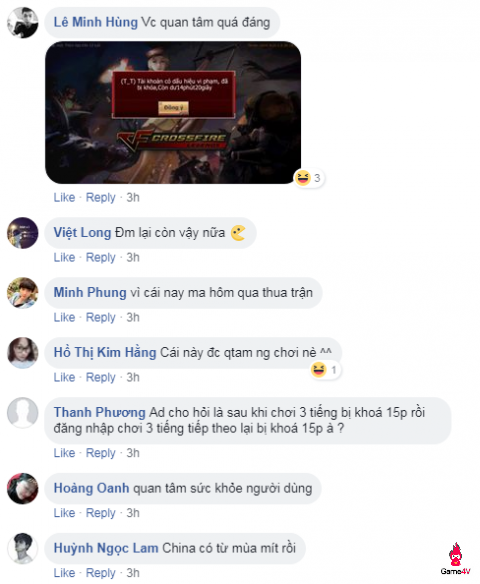
Task: View haha reaction on Hồ Thị Kim Hằng's comment
Action: point(325,370)
